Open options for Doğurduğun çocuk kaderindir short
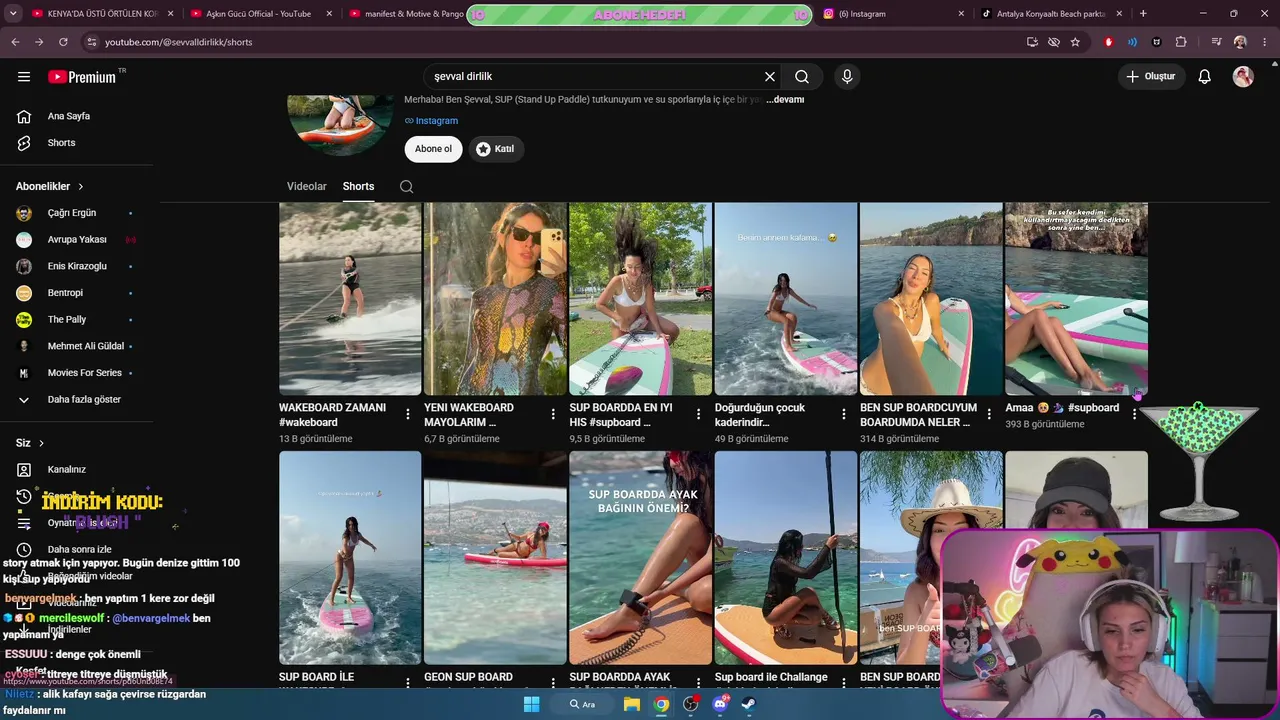The height and width of the screenshot is (720, 1280). [844, 414]
